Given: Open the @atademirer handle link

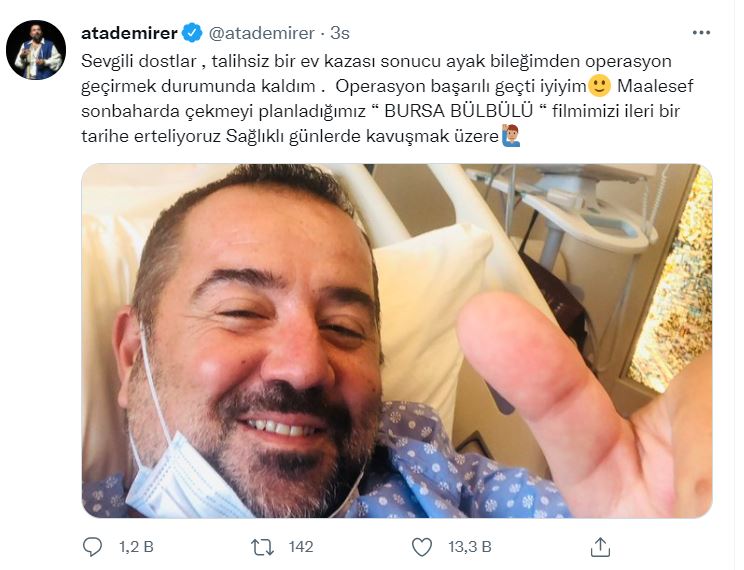Looking at the screenshot, I should pos(261,33).
